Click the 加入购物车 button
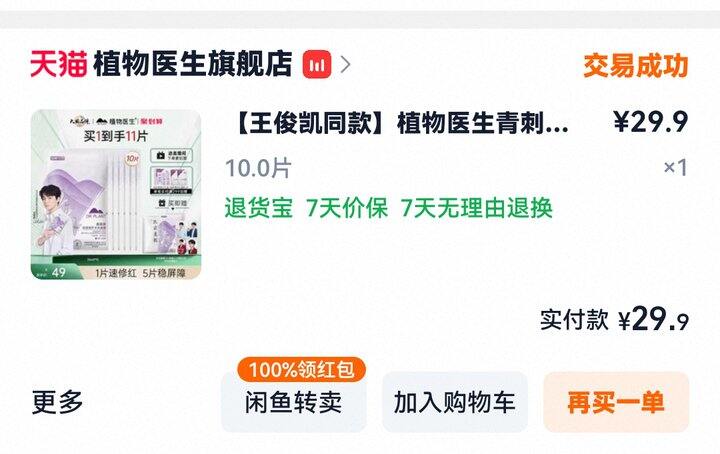Image resolution: width=720 pixels, height=454 pixels. 455,403
